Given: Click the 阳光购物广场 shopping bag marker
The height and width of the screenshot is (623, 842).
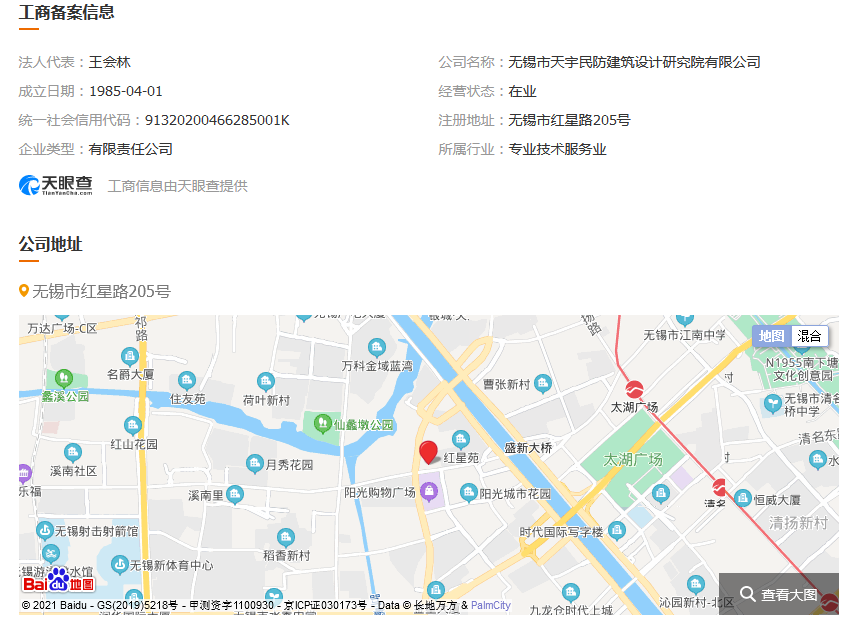Looking at the screenshot, I should coord(429,491).
